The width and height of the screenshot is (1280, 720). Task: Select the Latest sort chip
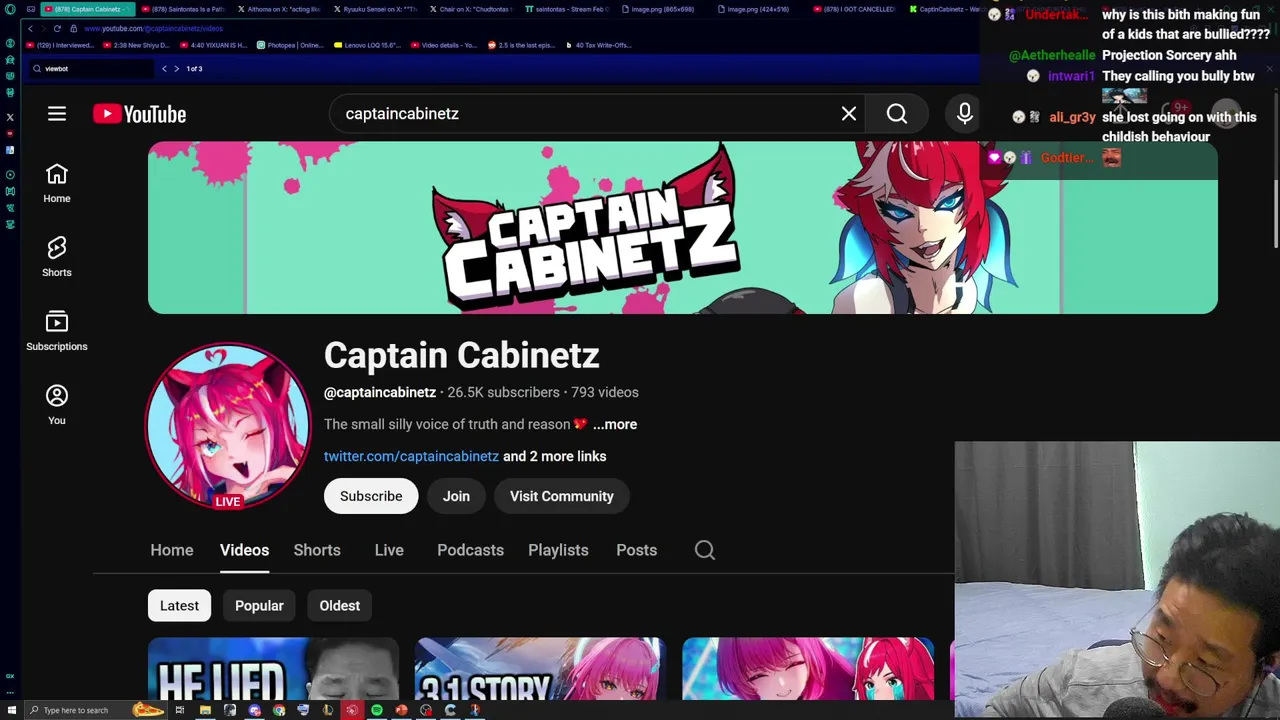click(x=180, y=605)
